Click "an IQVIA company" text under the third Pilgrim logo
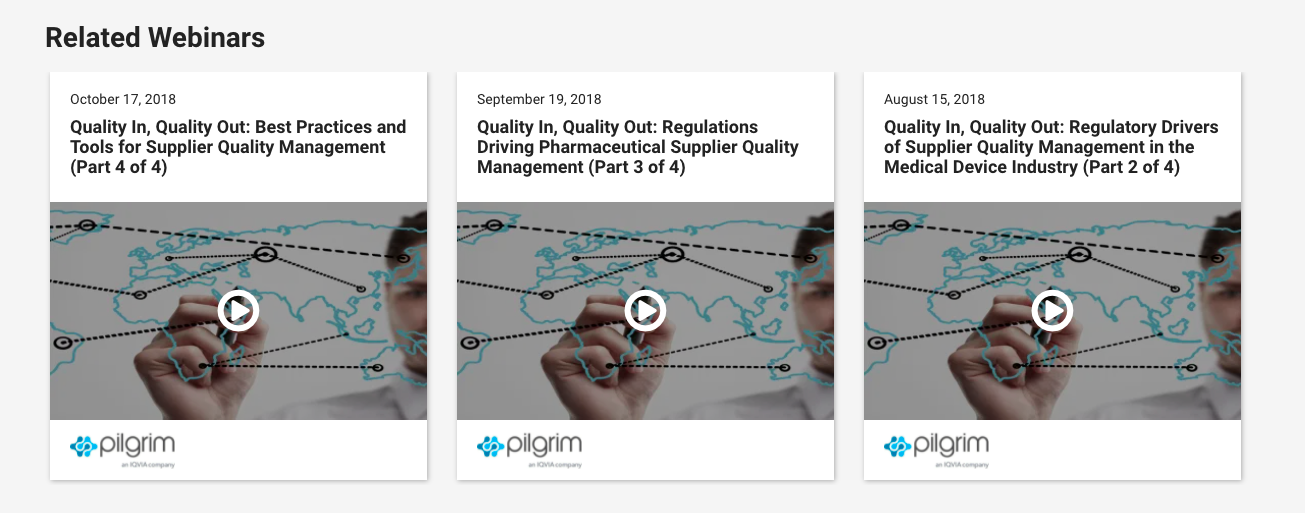The image size is (1305, 513). pyautogui.click(x=961, y=465)
